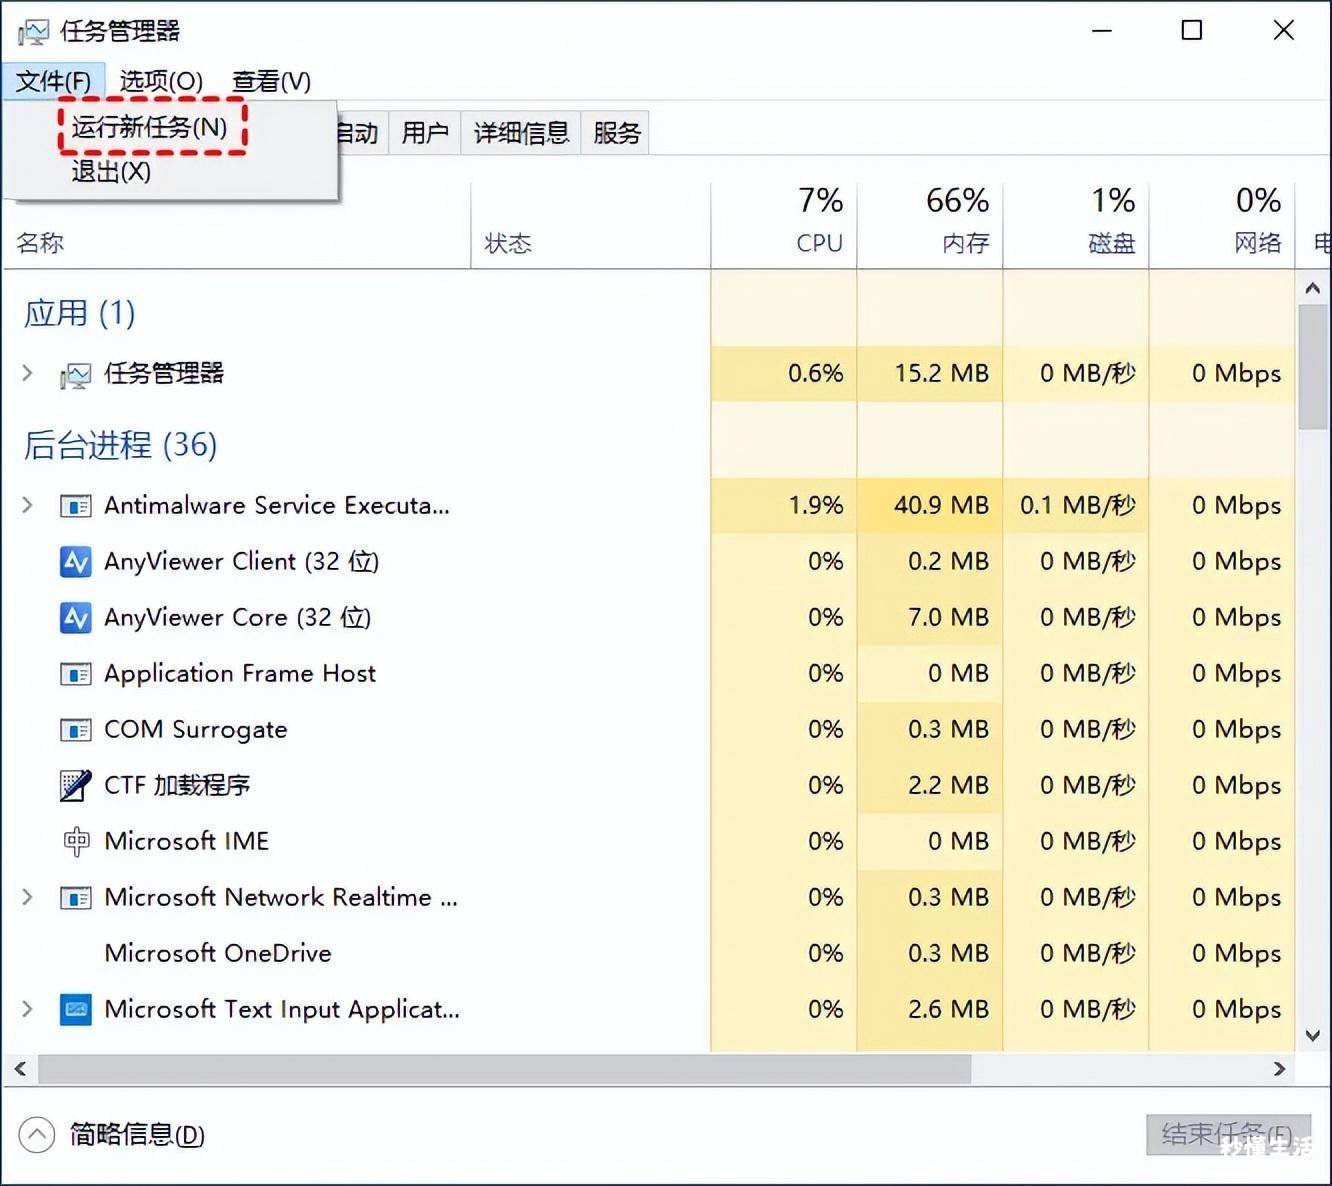Open the 查看(V) menu

(271, 81)
